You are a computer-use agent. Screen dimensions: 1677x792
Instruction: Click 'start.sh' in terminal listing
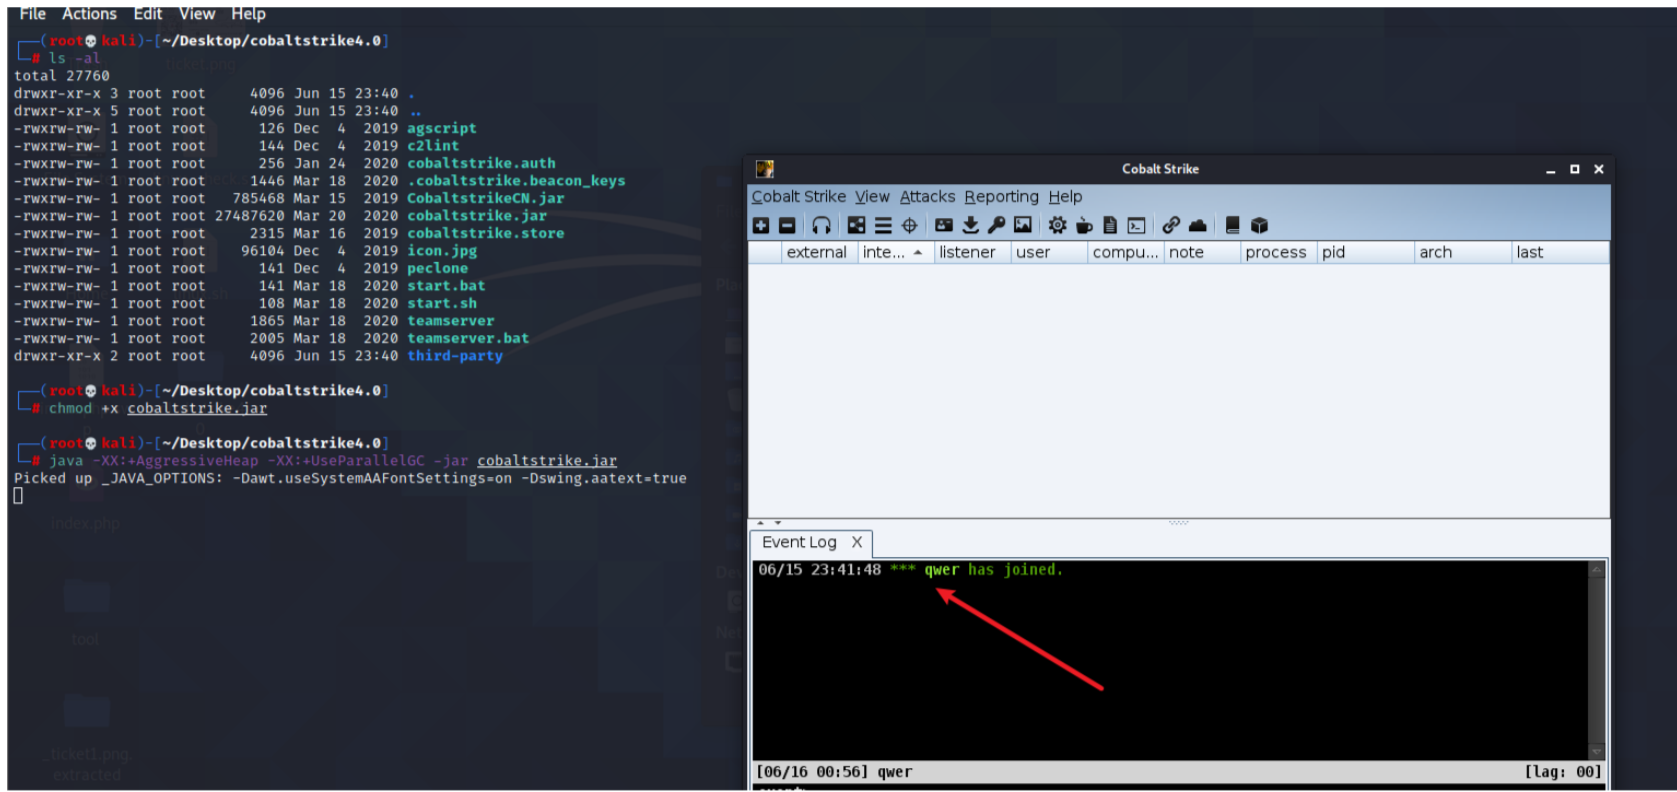click(x=441, y=304)
